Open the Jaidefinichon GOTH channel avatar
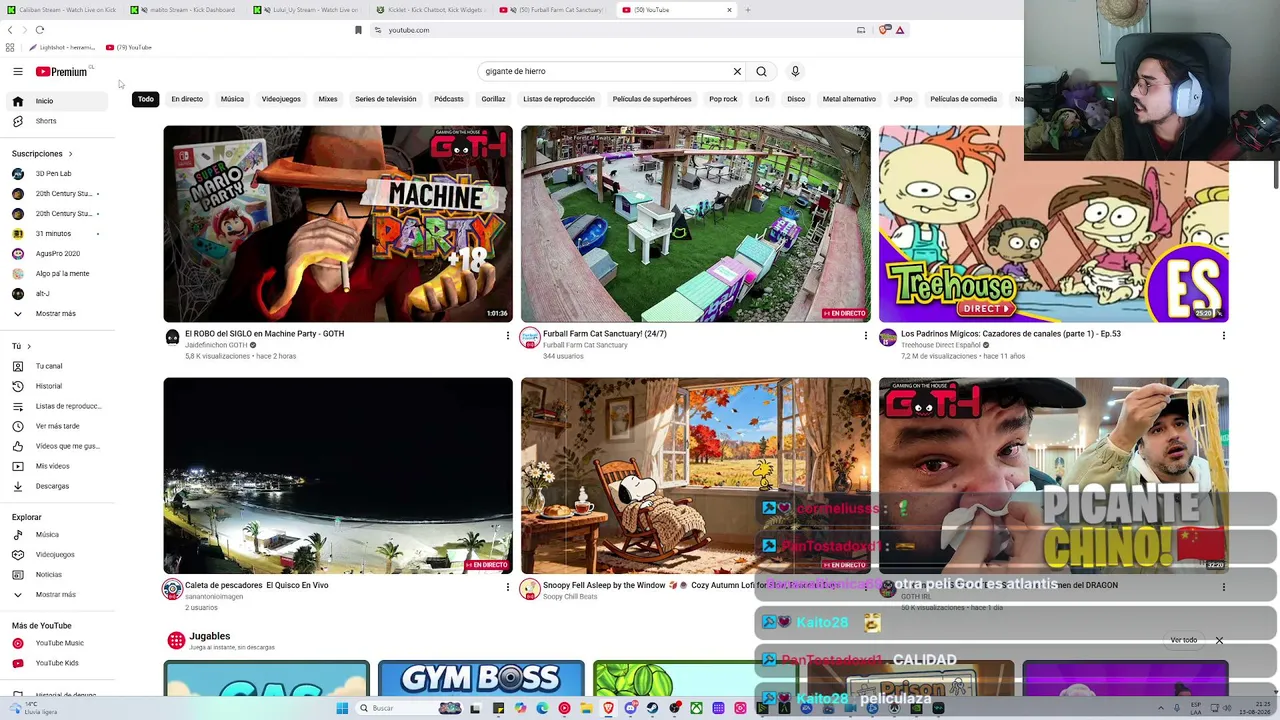Screen dimensions: 1280x720 [173, 337]
